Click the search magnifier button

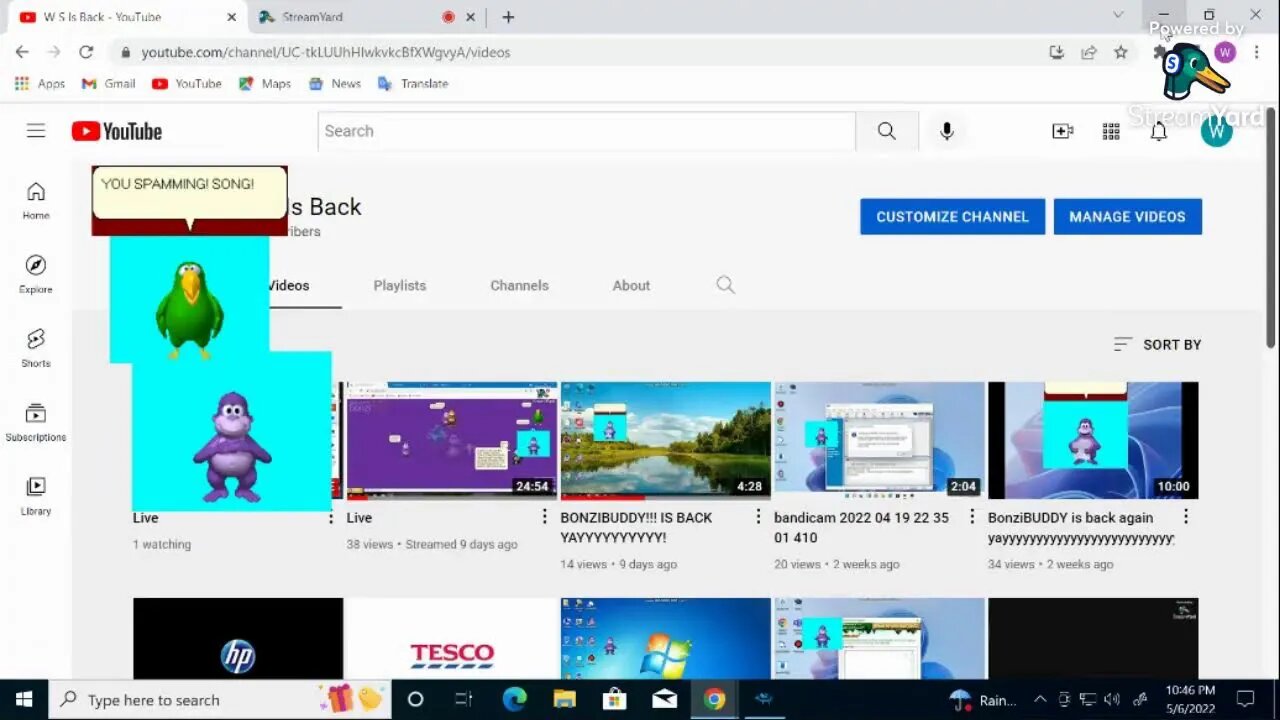[887, 131]
